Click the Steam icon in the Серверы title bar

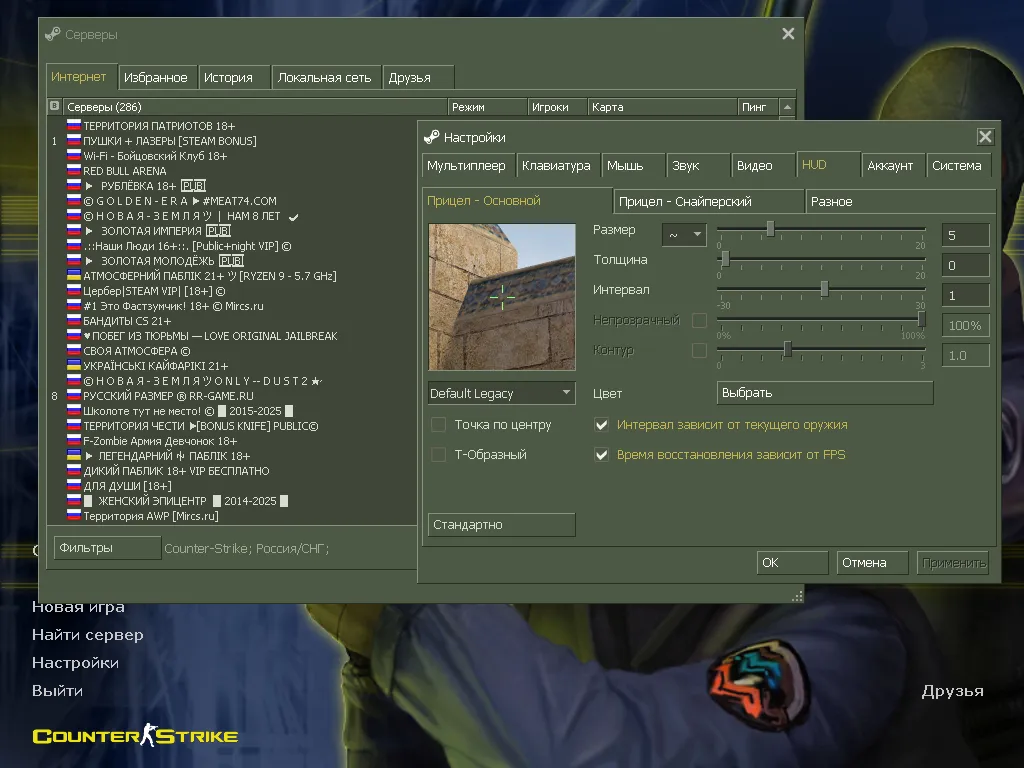[53, 34]
